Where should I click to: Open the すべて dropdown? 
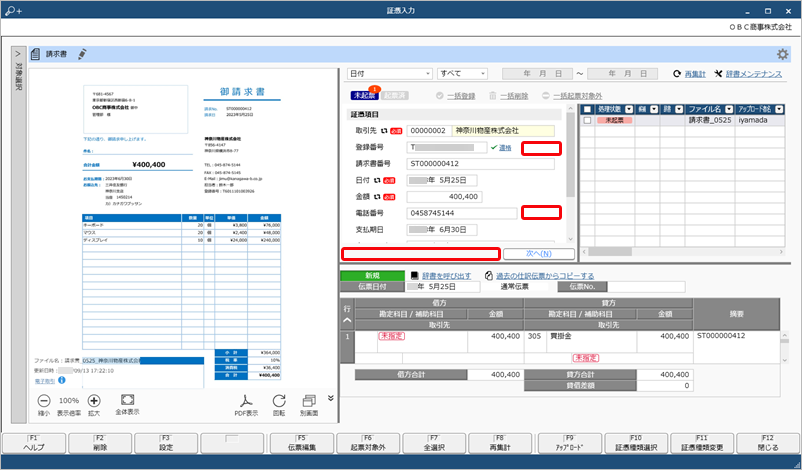pyautogui.click(x=462, y=74)
